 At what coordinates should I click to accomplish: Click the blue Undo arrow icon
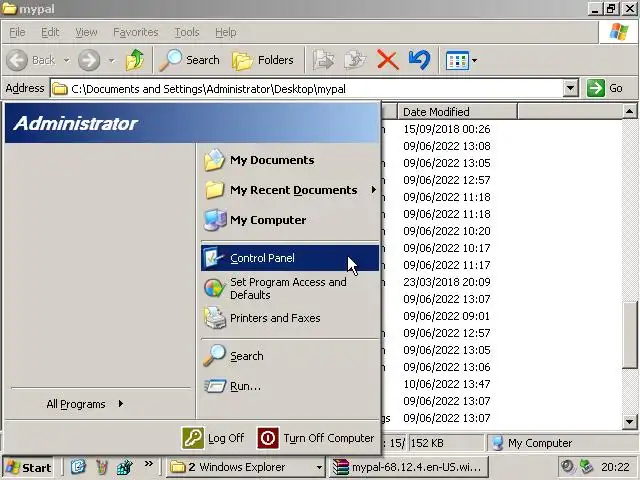(419, 60)
